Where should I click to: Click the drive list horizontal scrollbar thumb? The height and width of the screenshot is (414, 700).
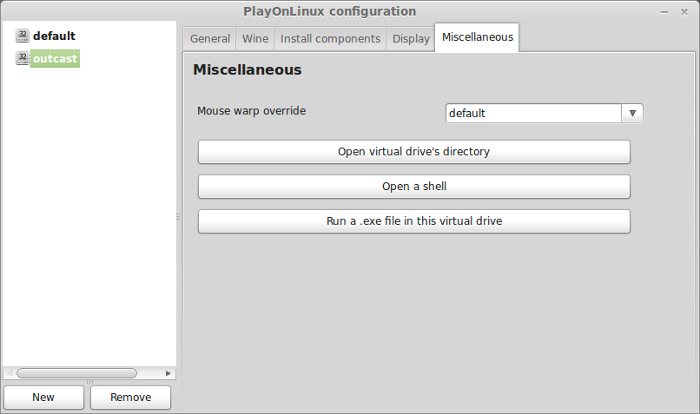(x=77, y=373)
